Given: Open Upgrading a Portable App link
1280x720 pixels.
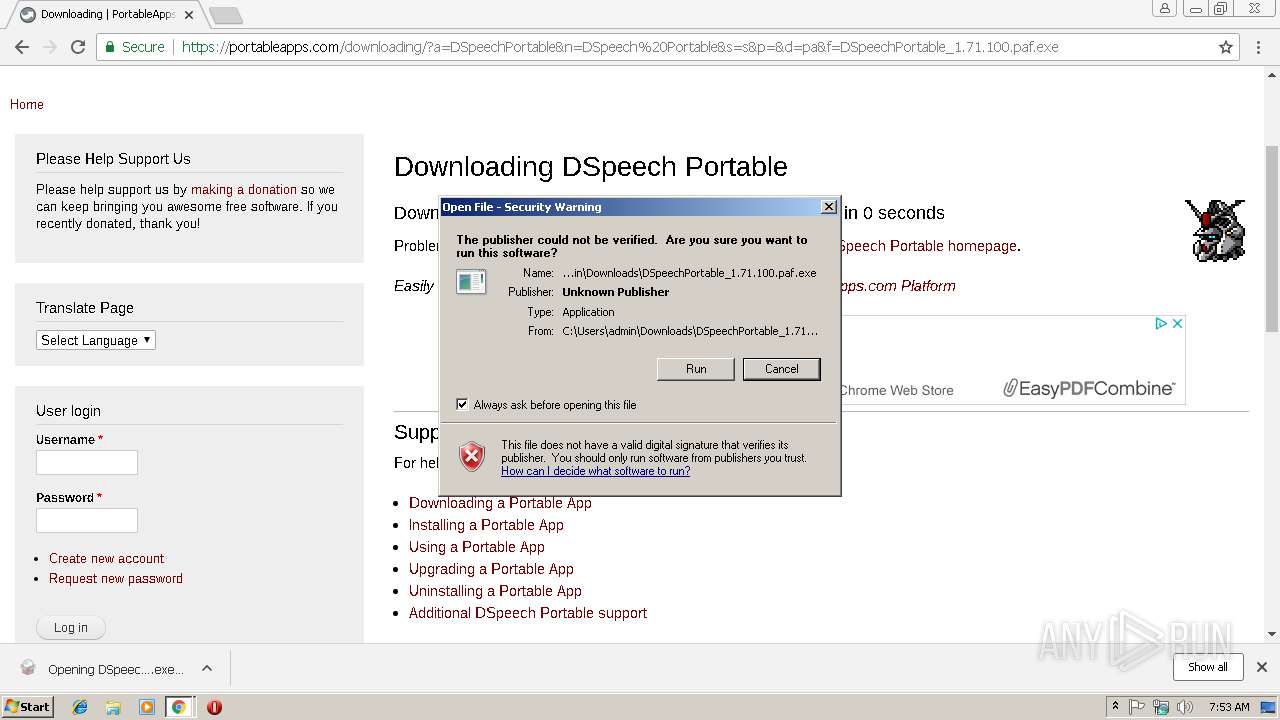Looking at the screenshot, I should pos(491,569).
